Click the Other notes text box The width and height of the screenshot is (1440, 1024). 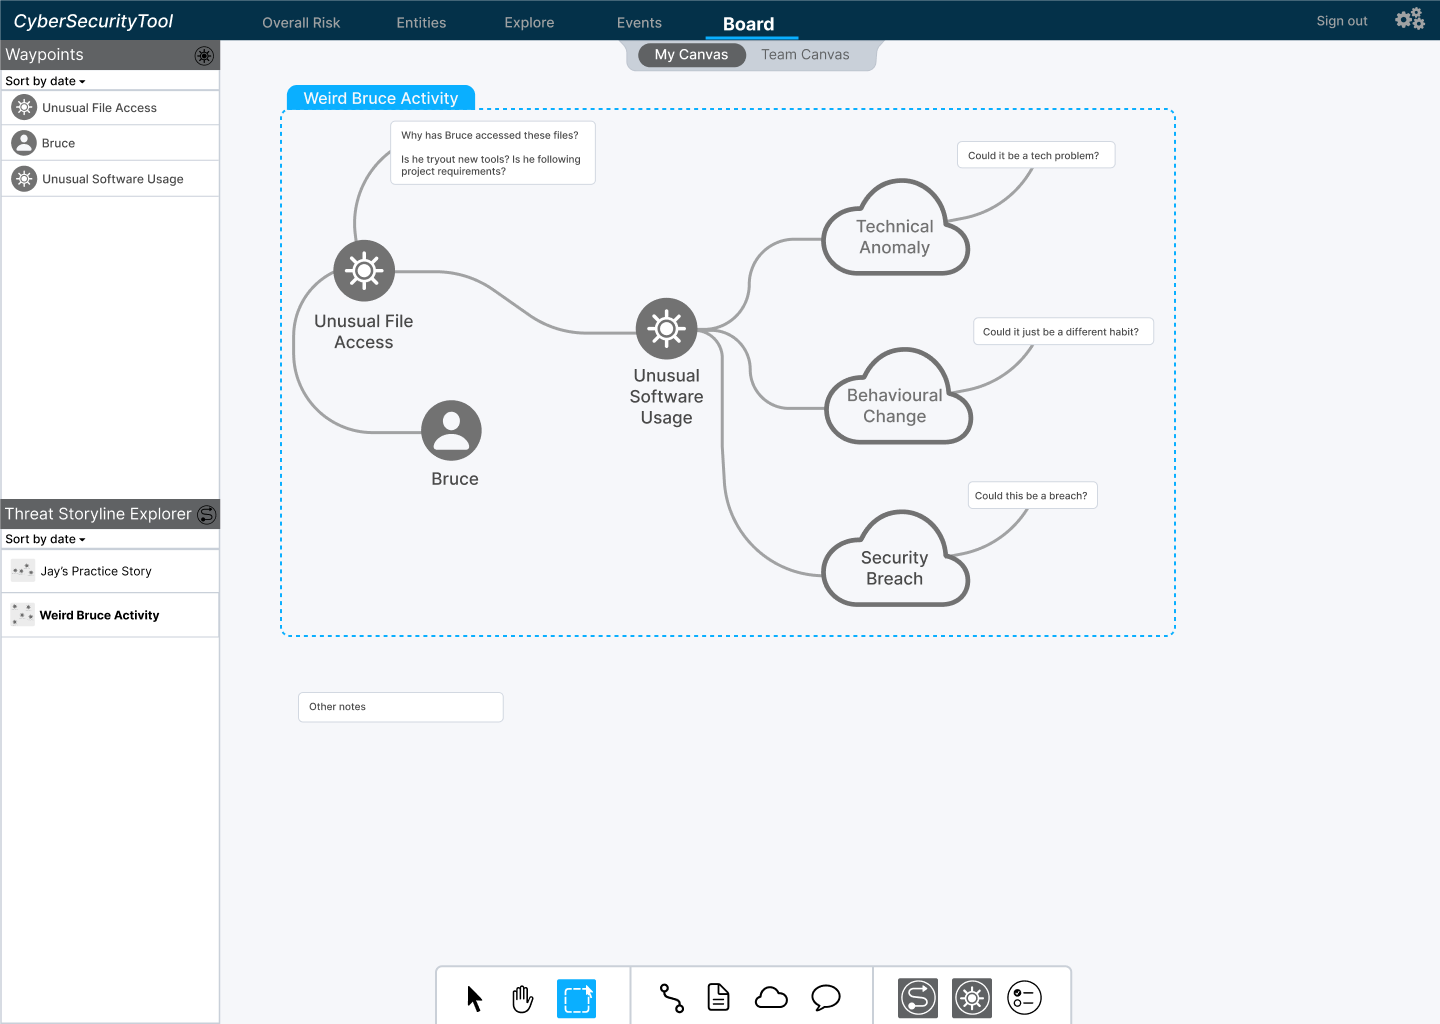tap(400, 707)
